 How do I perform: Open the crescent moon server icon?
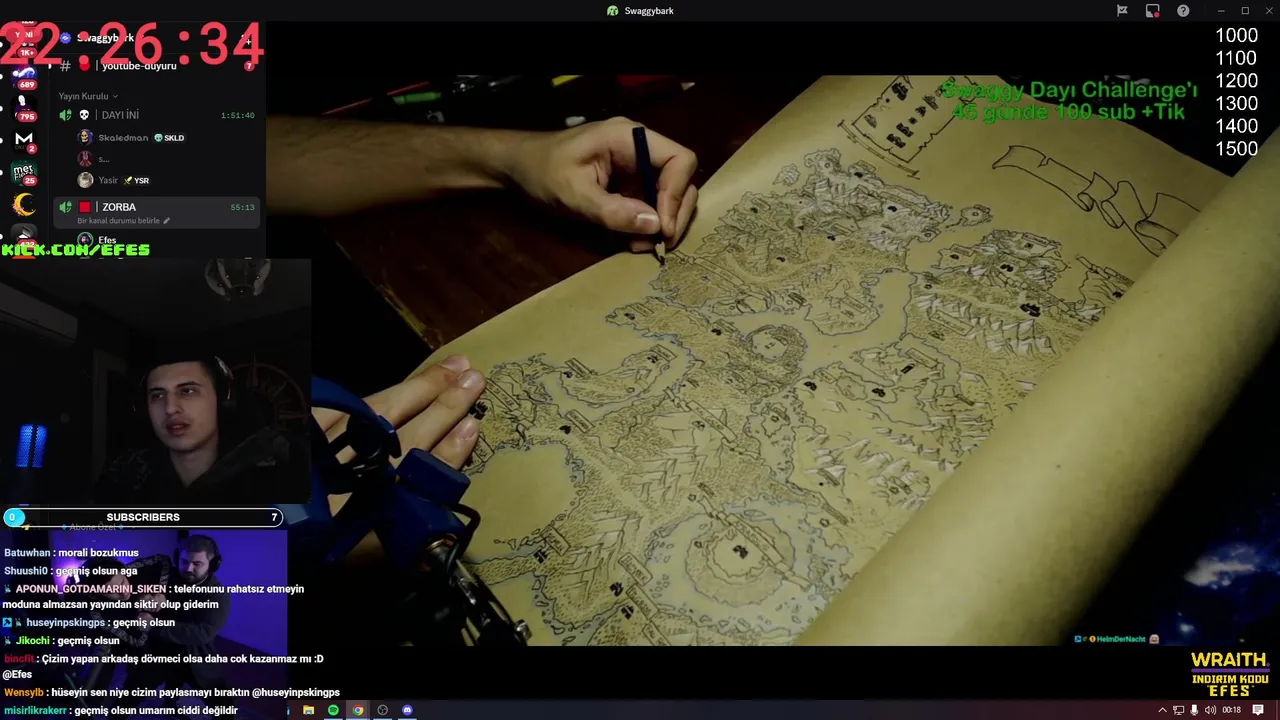point(24,205)
